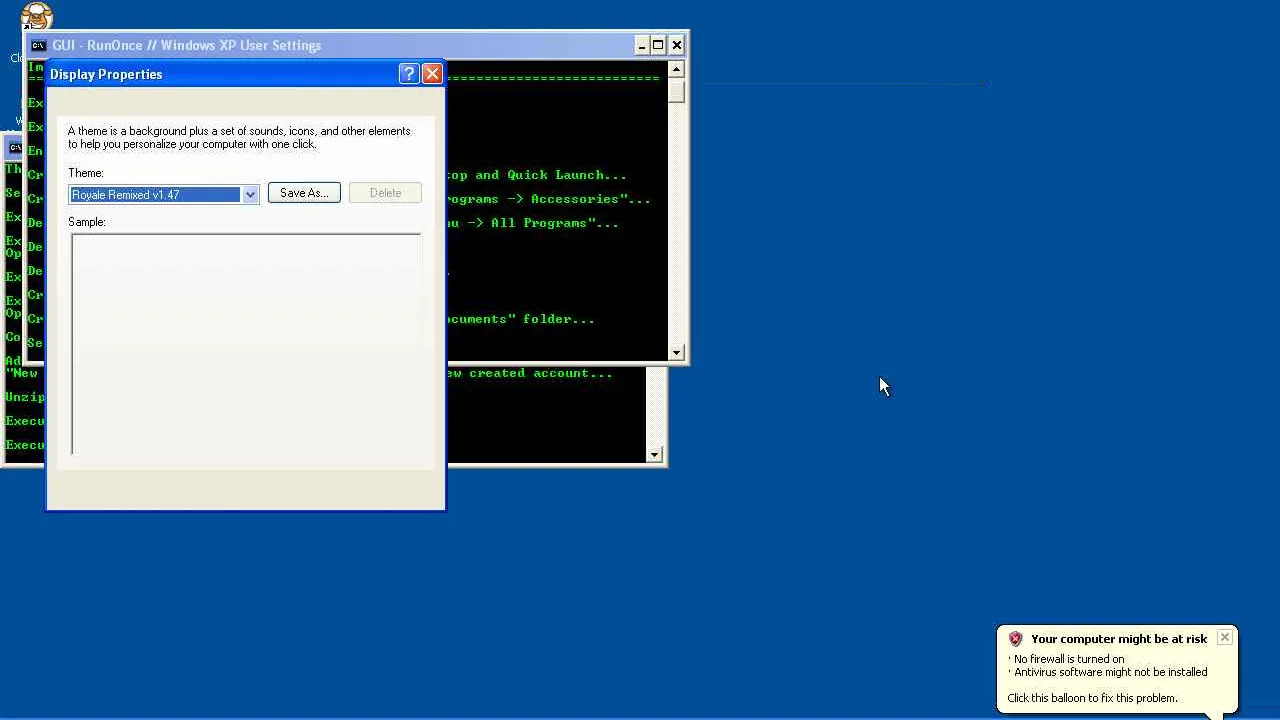1280x720 pixels.
Task: Close the GUI - RunOnce console window
Action: click(677, 45)
